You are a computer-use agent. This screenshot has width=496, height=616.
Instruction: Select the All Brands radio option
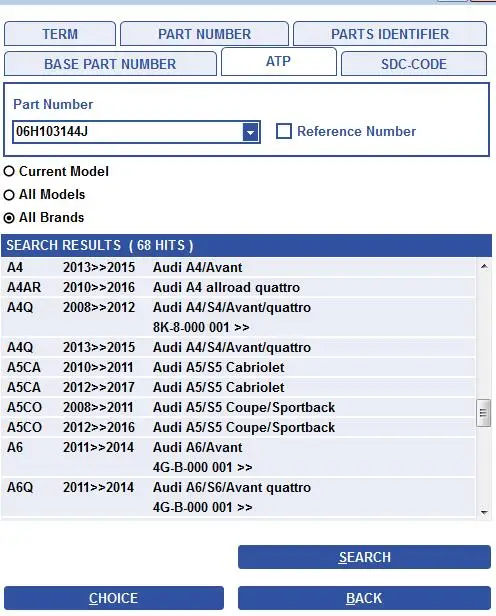point(9,218)
